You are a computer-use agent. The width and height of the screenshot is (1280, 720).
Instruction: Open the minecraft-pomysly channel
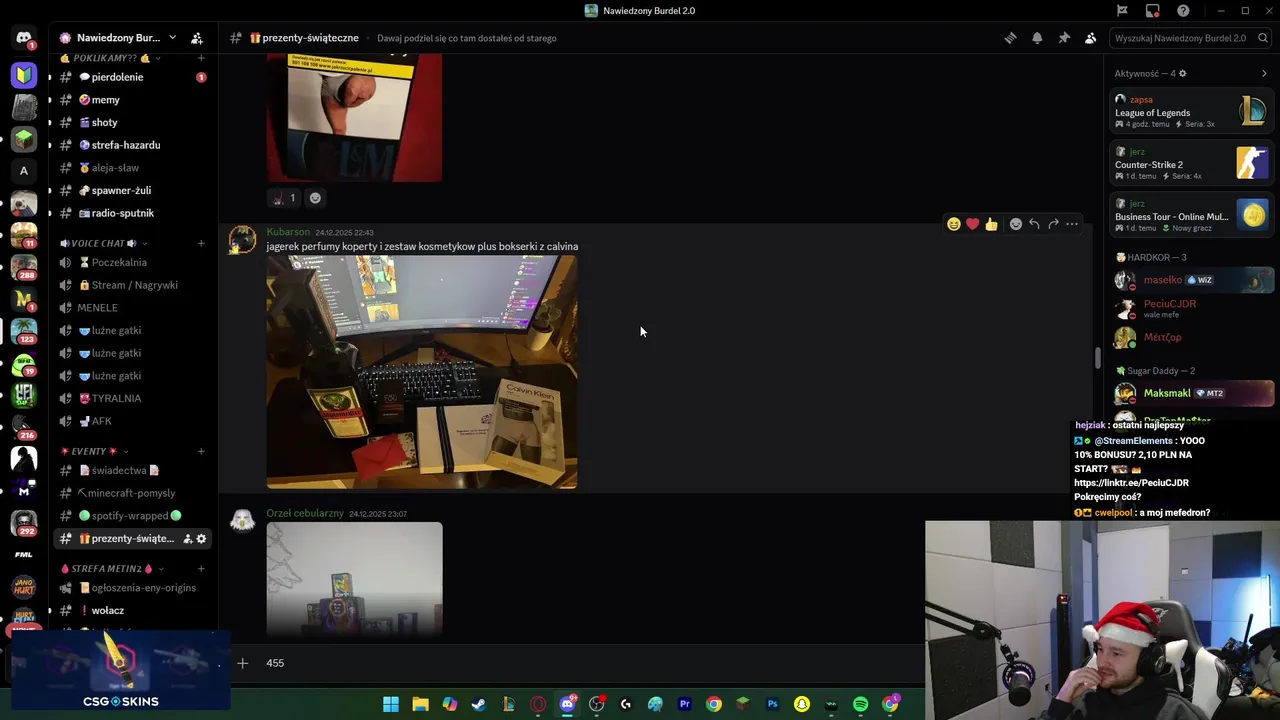point(132,493)
